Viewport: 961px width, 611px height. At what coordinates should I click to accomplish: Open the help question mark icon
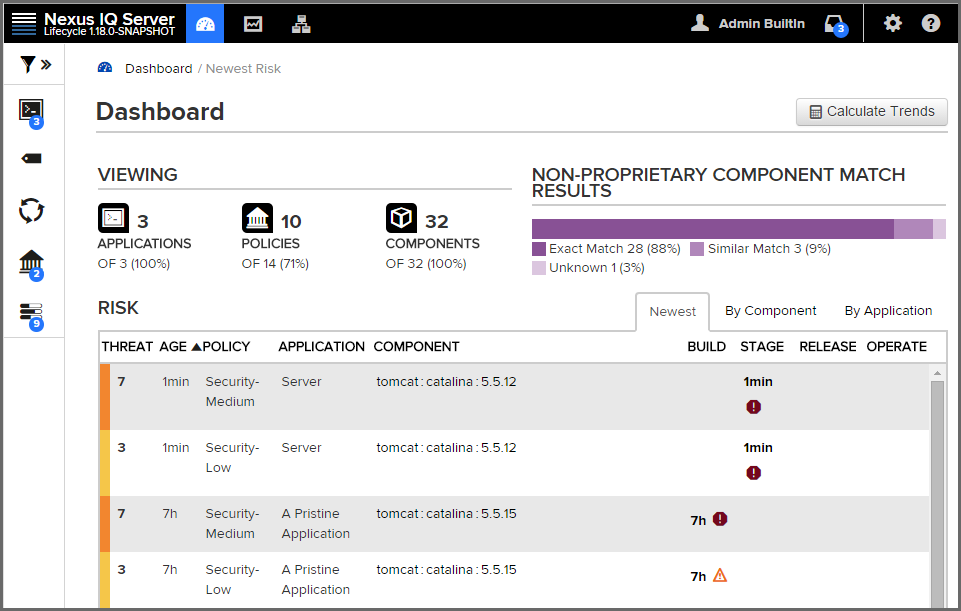coord(930,23)
